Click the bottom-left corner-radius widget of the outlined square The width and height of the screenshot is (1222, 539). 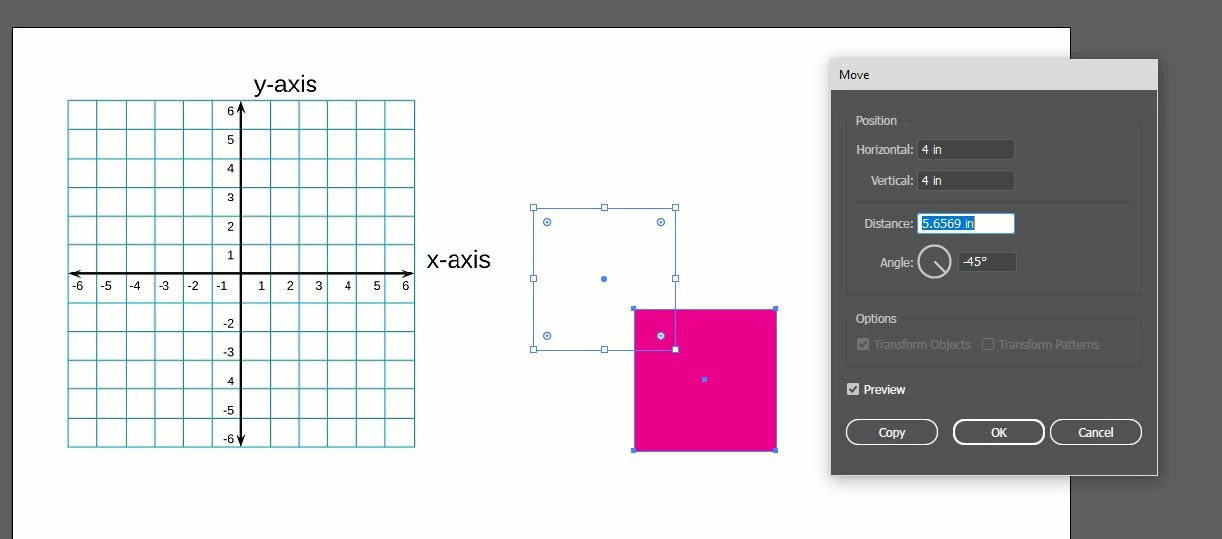[x=547, y=336]
